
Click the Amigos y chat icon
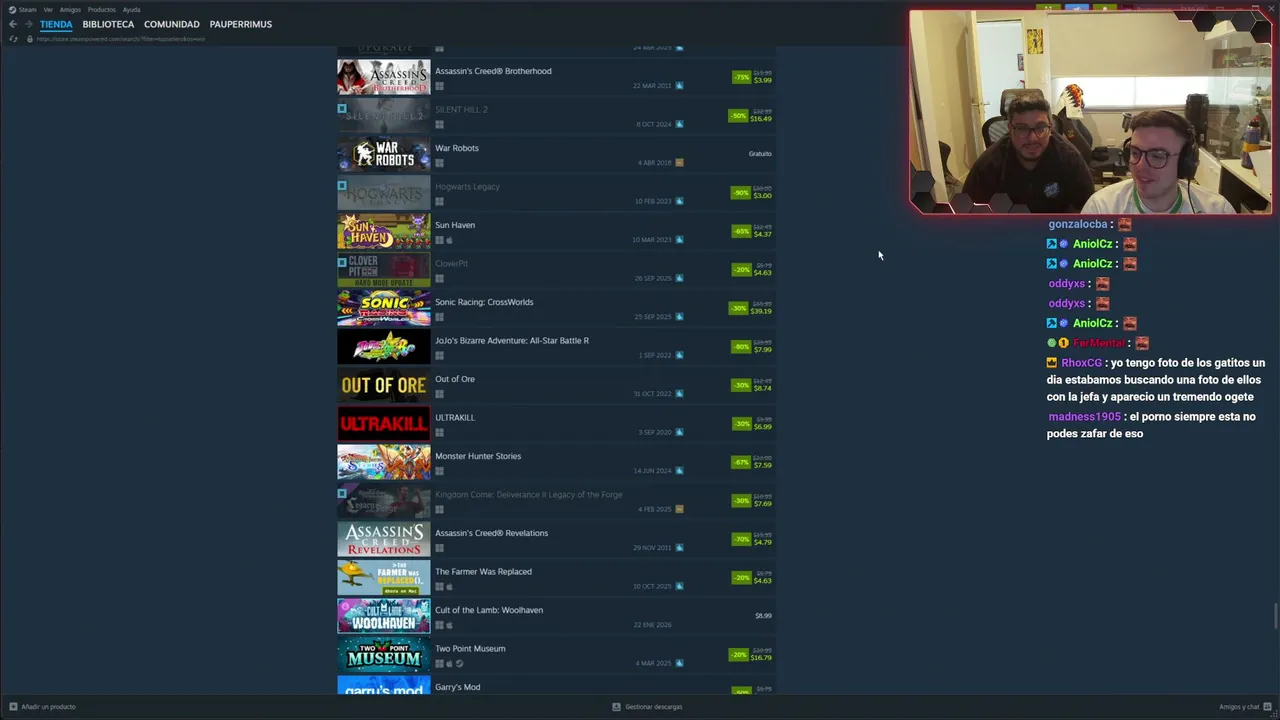click(1267, 707)
